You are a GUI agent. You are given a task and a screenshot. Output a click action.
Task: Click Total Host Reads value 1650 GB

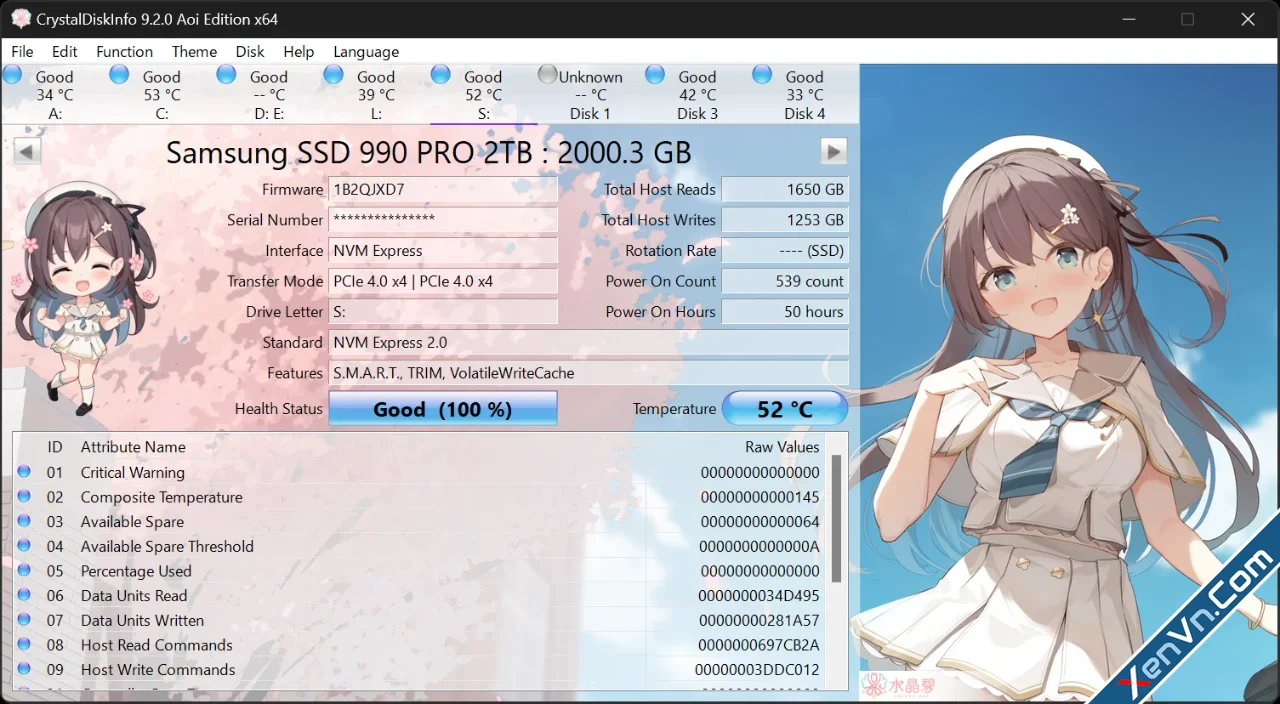pos(785,189)
